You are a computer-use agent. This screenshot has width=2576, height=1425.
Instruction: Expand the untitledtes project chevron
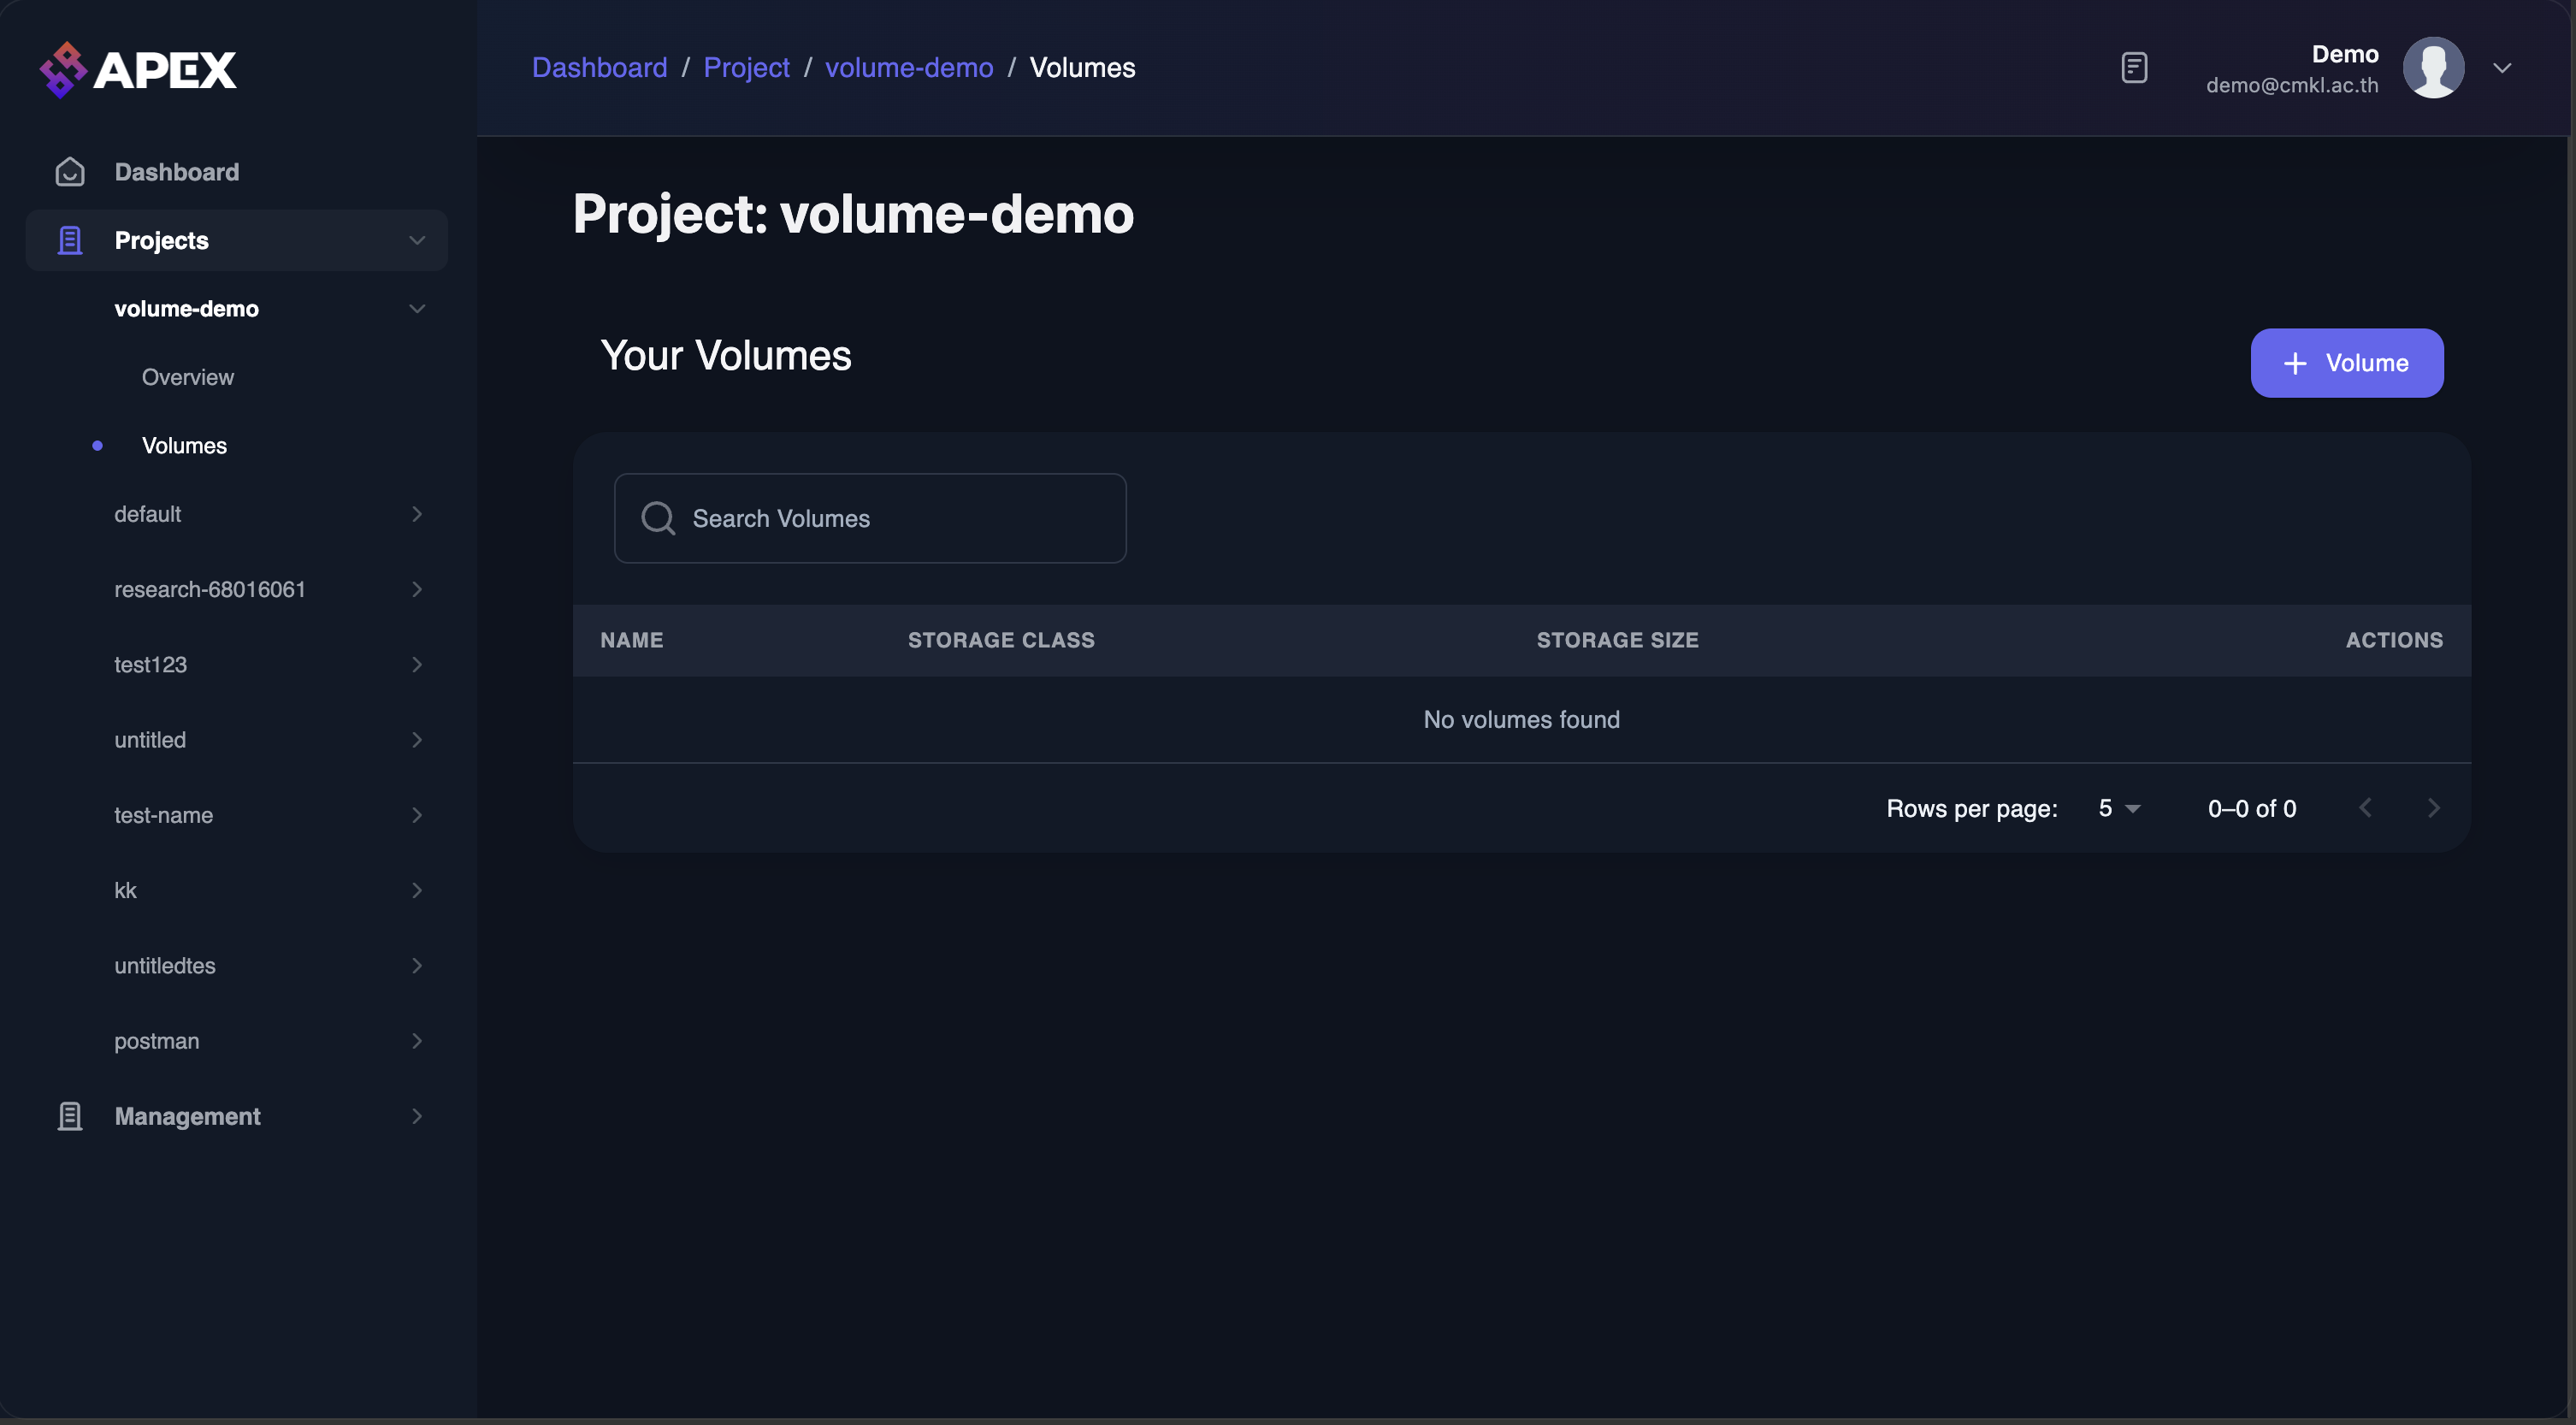tap(417, 966)
